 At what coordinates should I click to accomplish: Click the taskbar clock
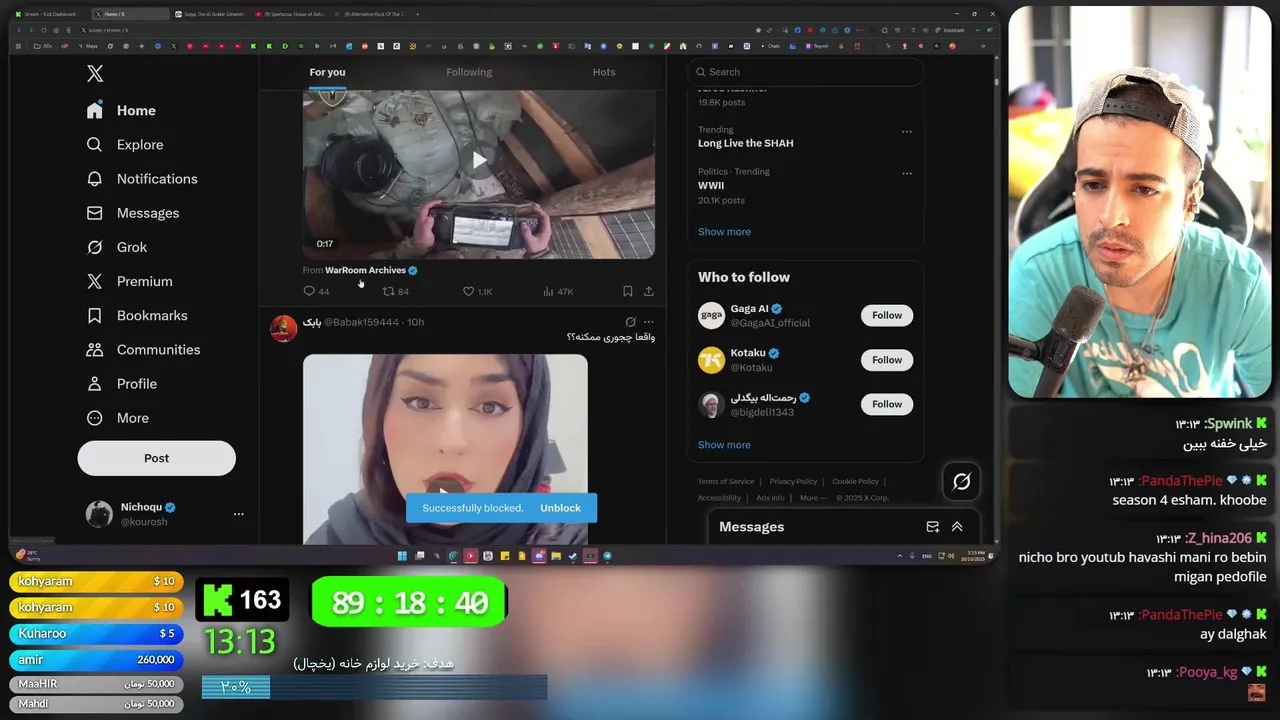tap(975, 555)
